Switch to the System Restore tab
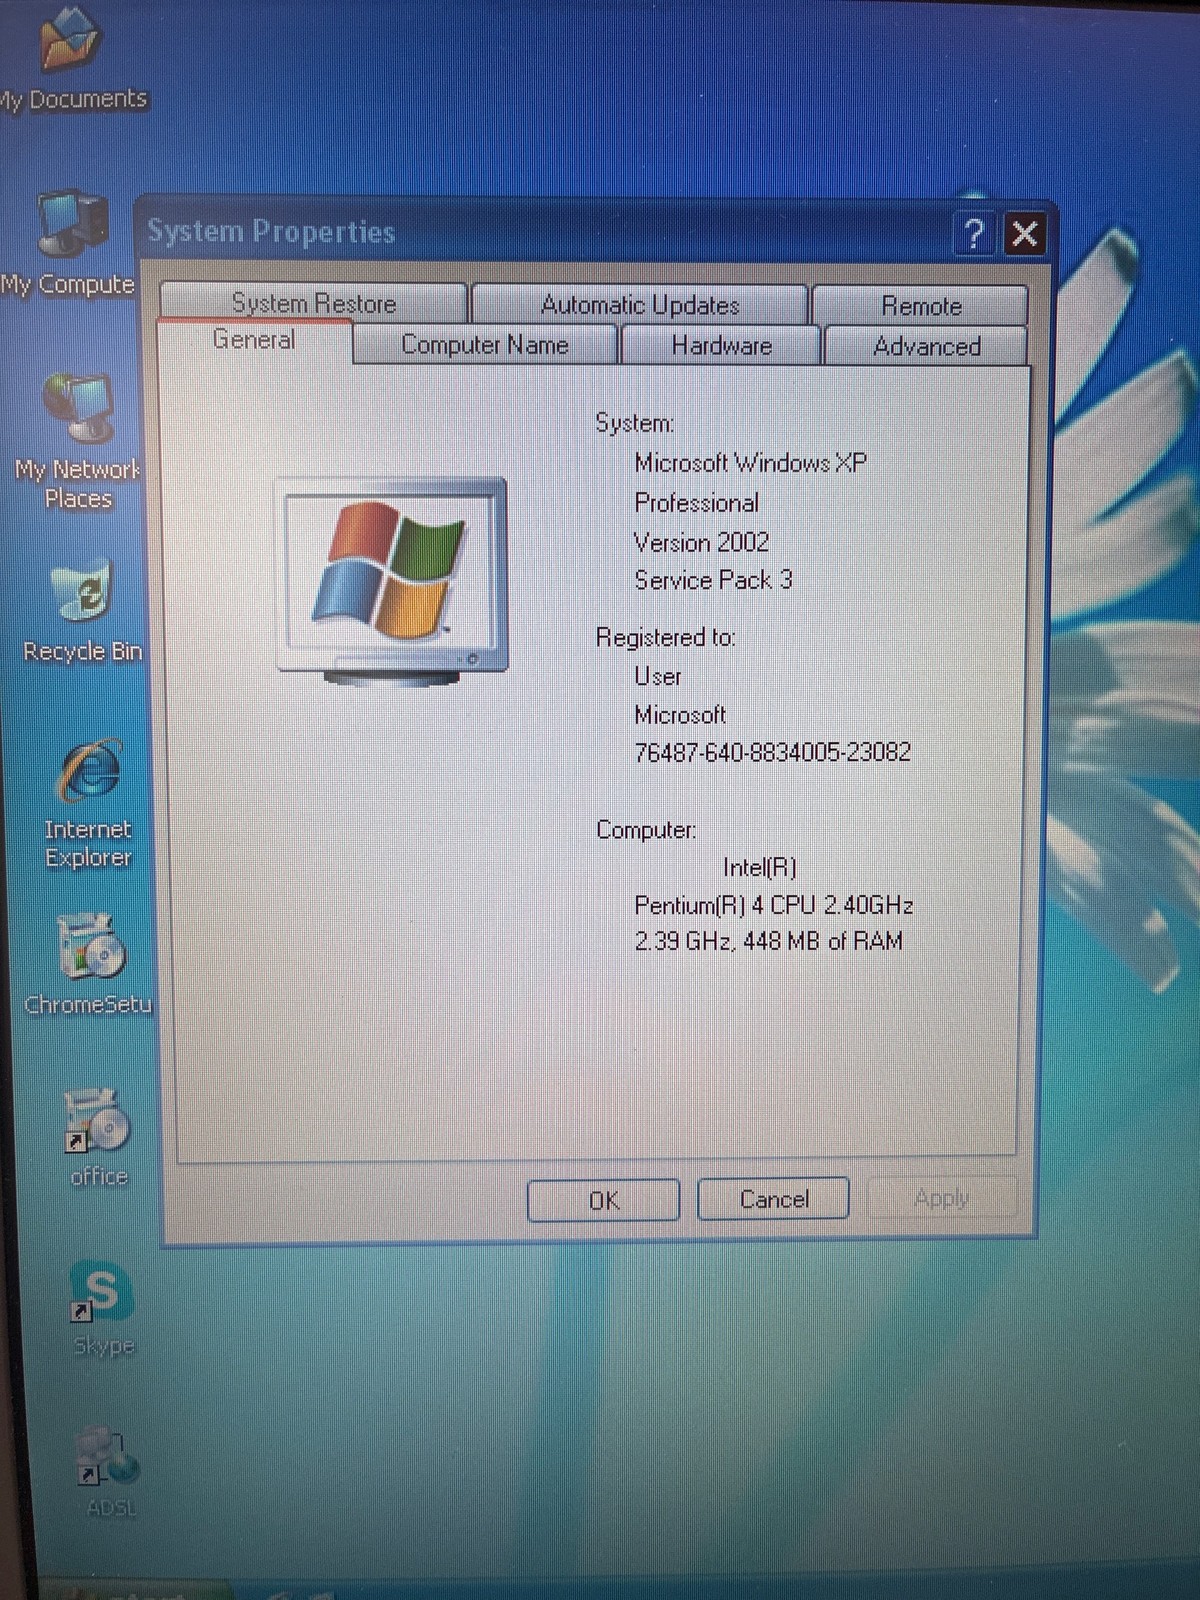Screen dimensions: 1200x1600 [x=314, y=303]
